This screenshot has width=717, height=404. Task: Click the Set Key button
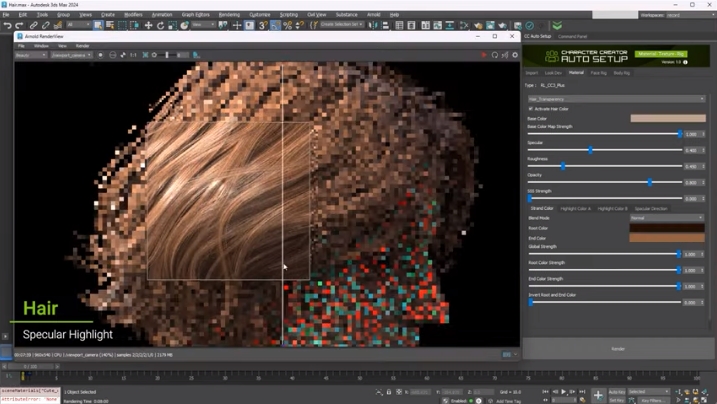point(617,400)
